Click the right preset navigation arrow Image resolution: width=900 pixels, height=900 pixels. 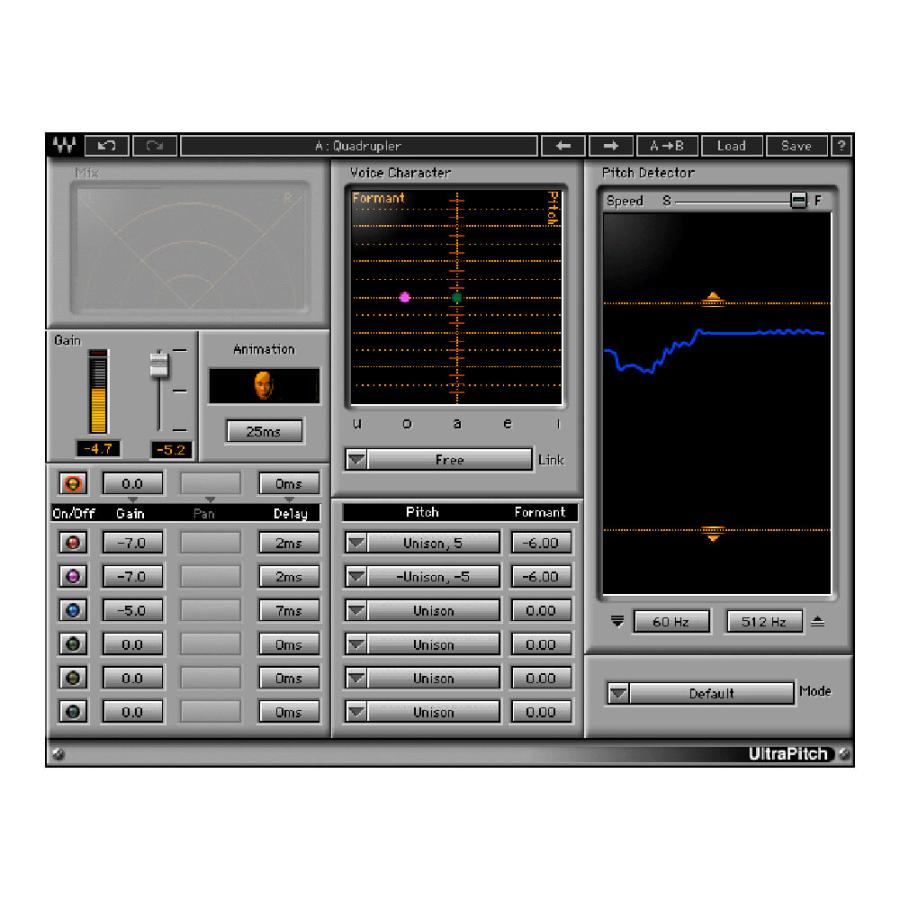610,145
